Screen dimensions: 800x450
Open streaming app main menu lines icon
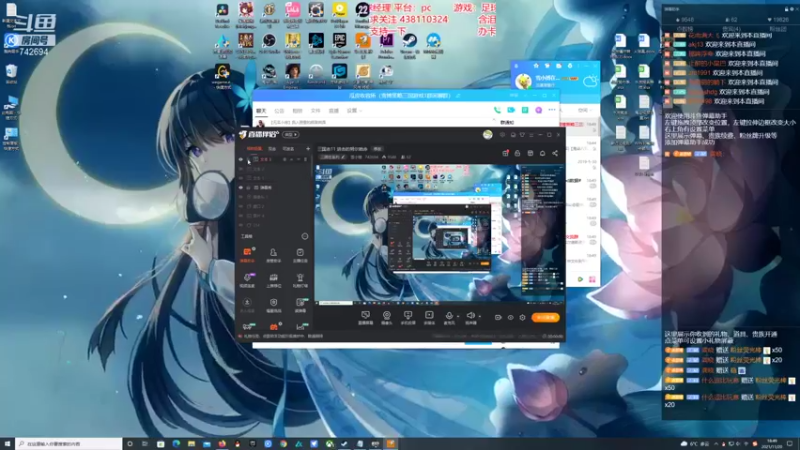click(x=531, y=135)
